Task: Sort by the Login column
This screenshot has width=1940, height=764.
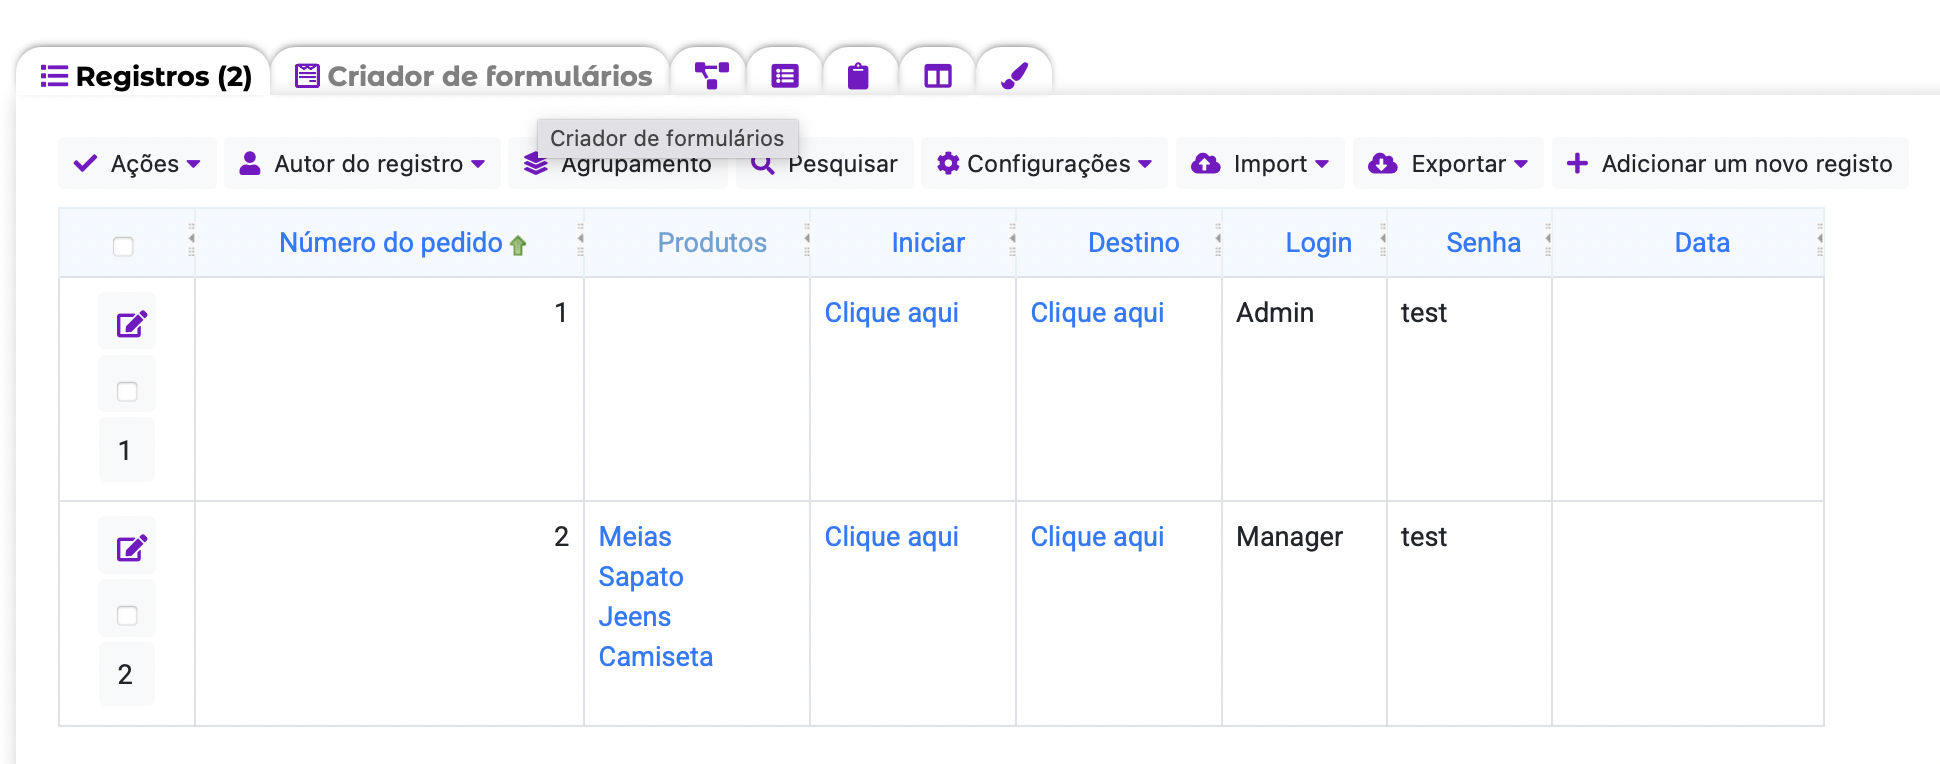Action: pos(1318,243)
